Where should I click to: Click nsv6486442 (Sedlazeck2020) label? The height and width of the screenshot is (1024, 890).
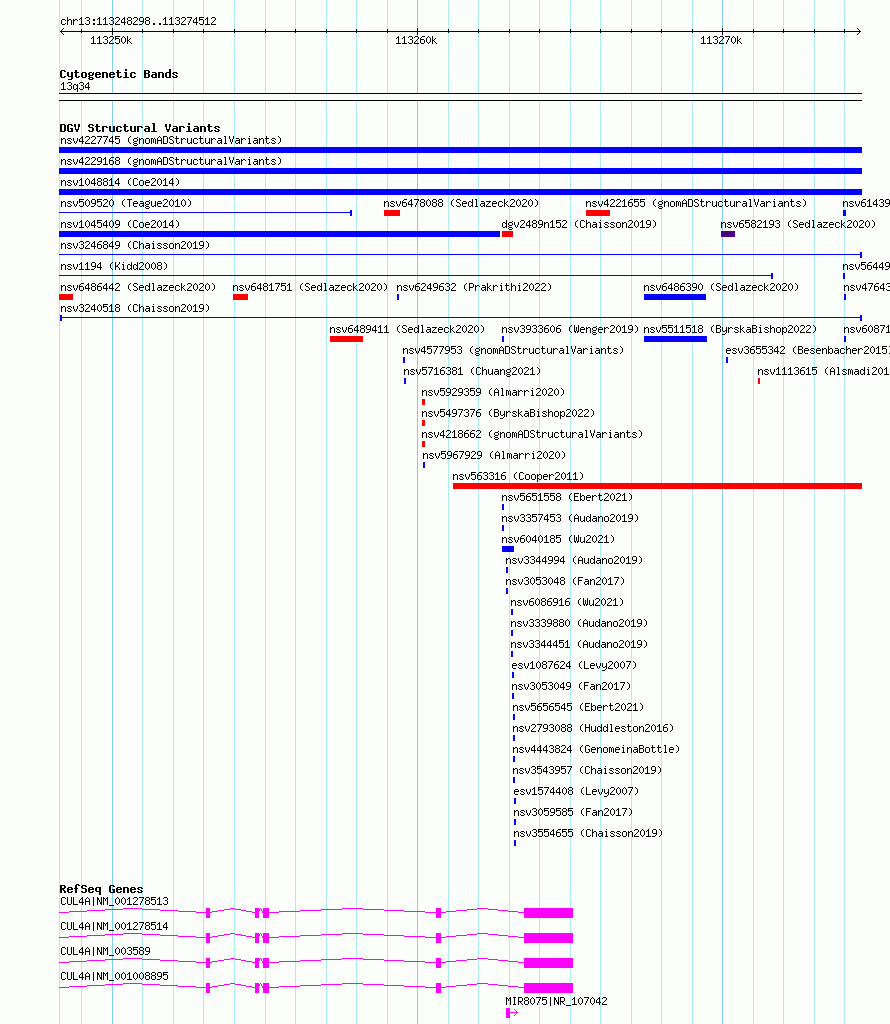click(x=138, y=287)
